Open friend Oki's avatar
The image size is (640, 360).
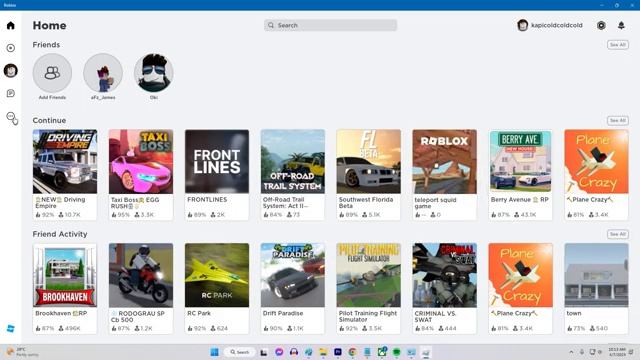153,73
